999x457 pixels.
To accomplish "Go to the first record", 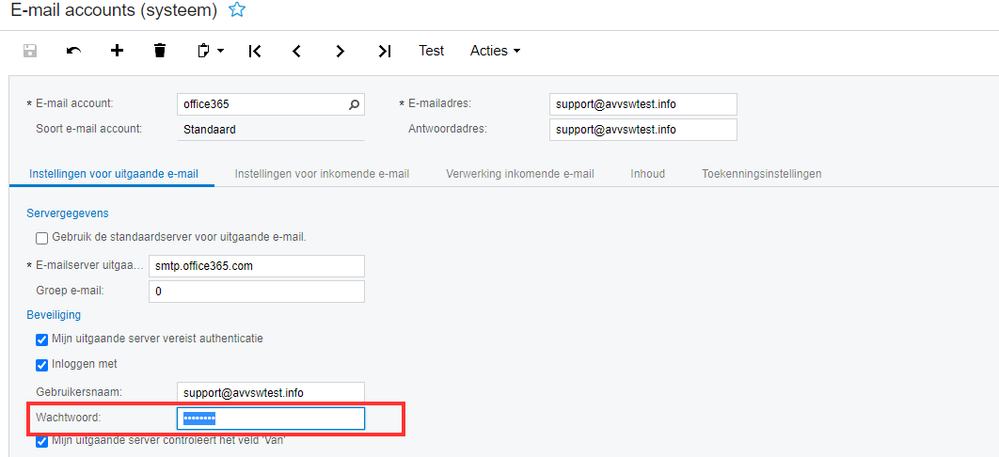I will coord(254,51).
